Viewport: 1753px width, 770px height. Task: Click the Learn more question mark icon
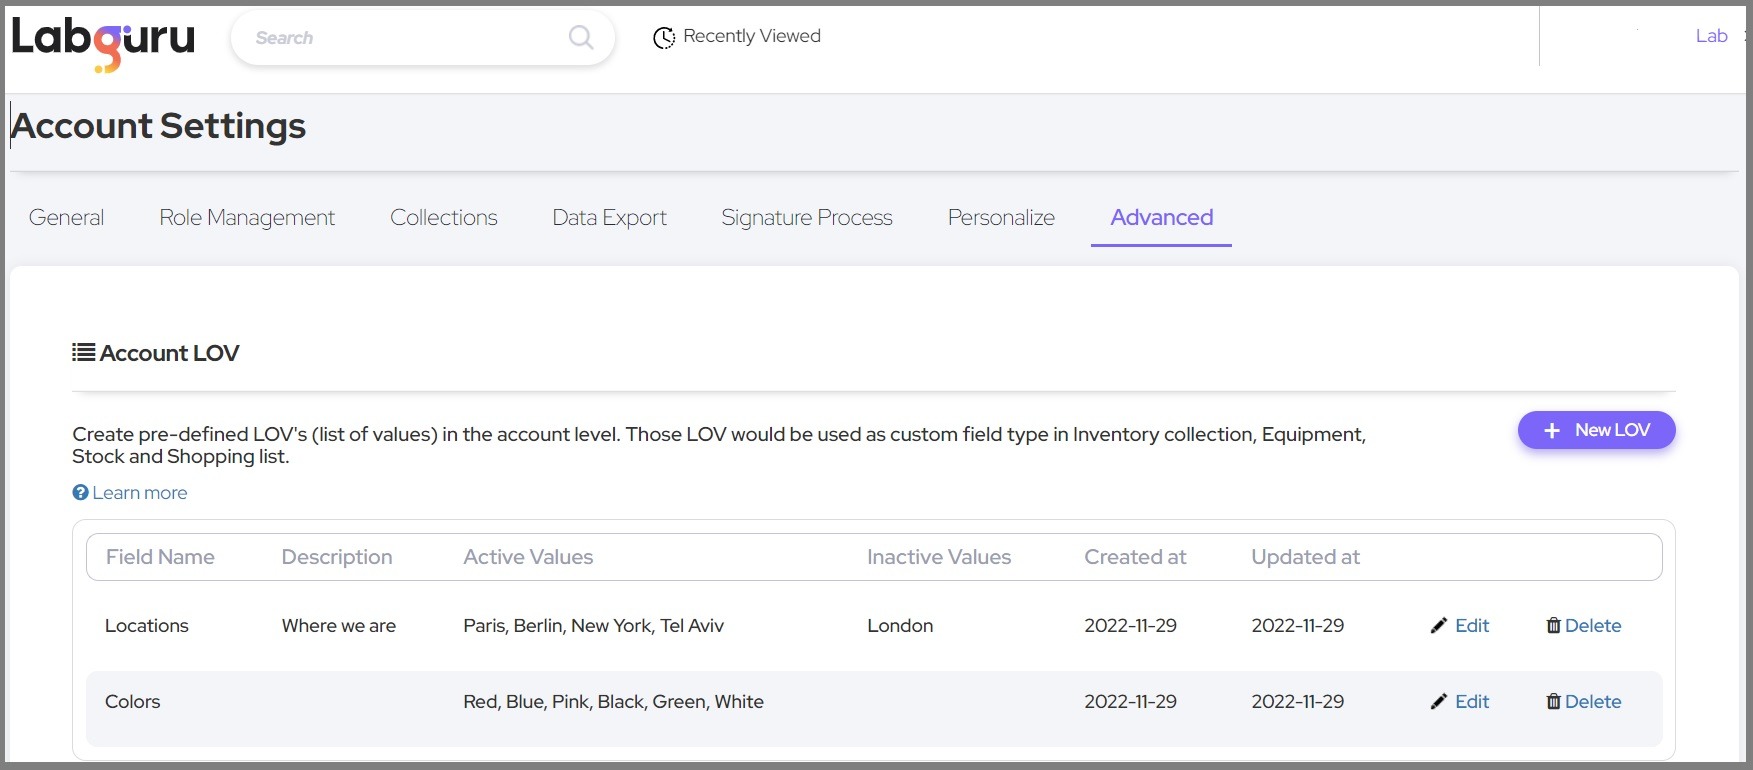click(81, 493)
